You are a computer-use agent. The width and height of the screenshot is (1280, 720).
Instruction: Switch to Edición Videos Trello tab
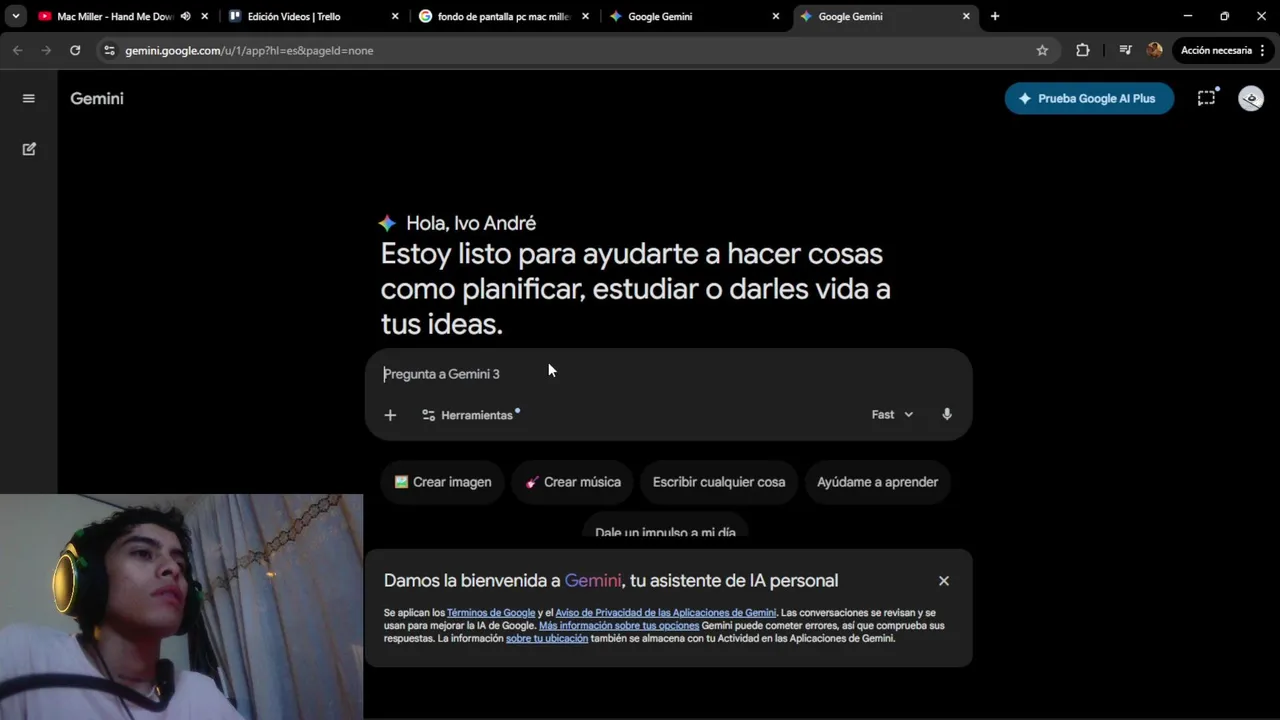(294, 16)
